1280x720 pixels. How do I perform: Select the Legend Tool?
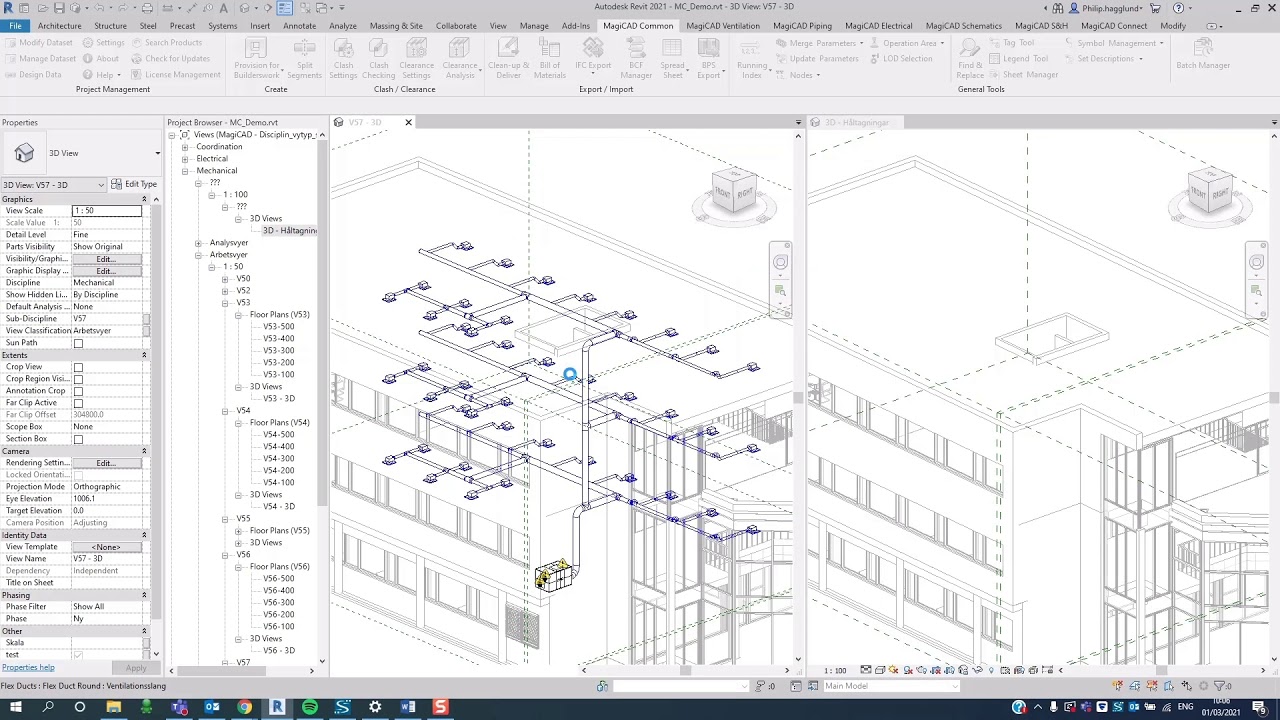(1019, 58)
